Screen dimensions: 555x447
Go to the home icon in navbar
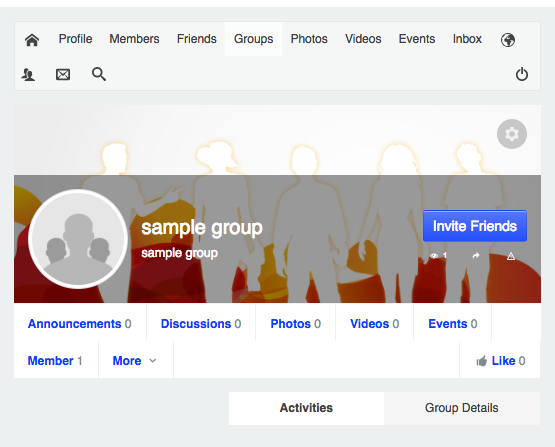pyautogui.click(x=32, y=40)
